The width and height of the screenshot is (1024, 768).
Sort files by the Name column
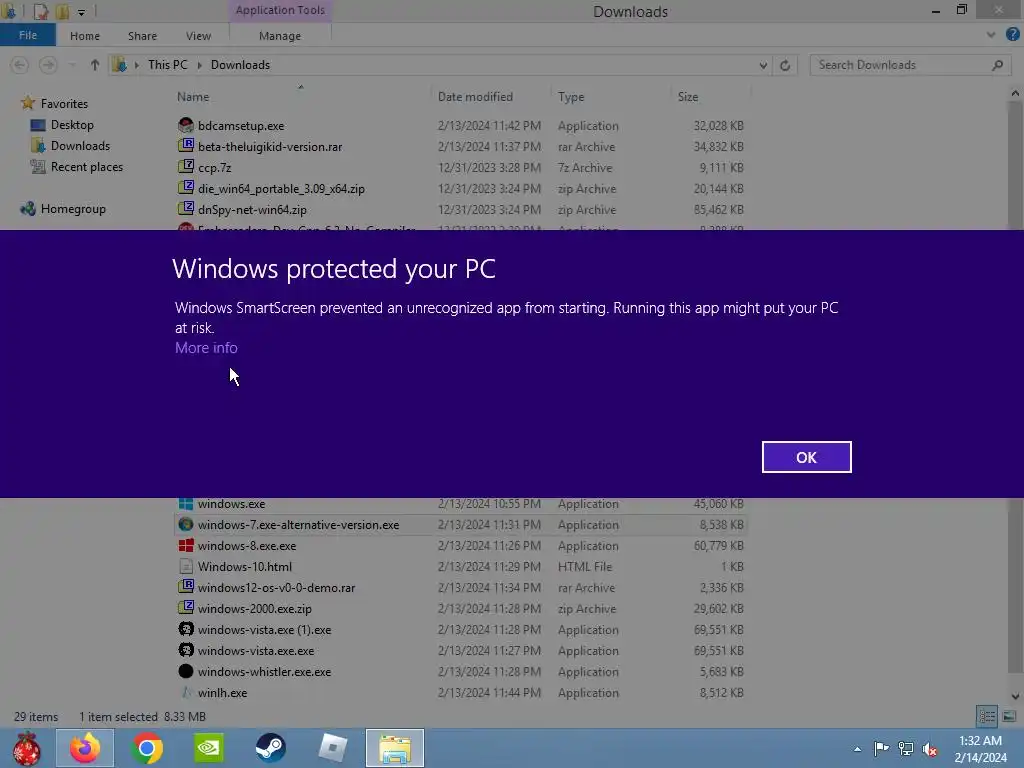[193, 97]
